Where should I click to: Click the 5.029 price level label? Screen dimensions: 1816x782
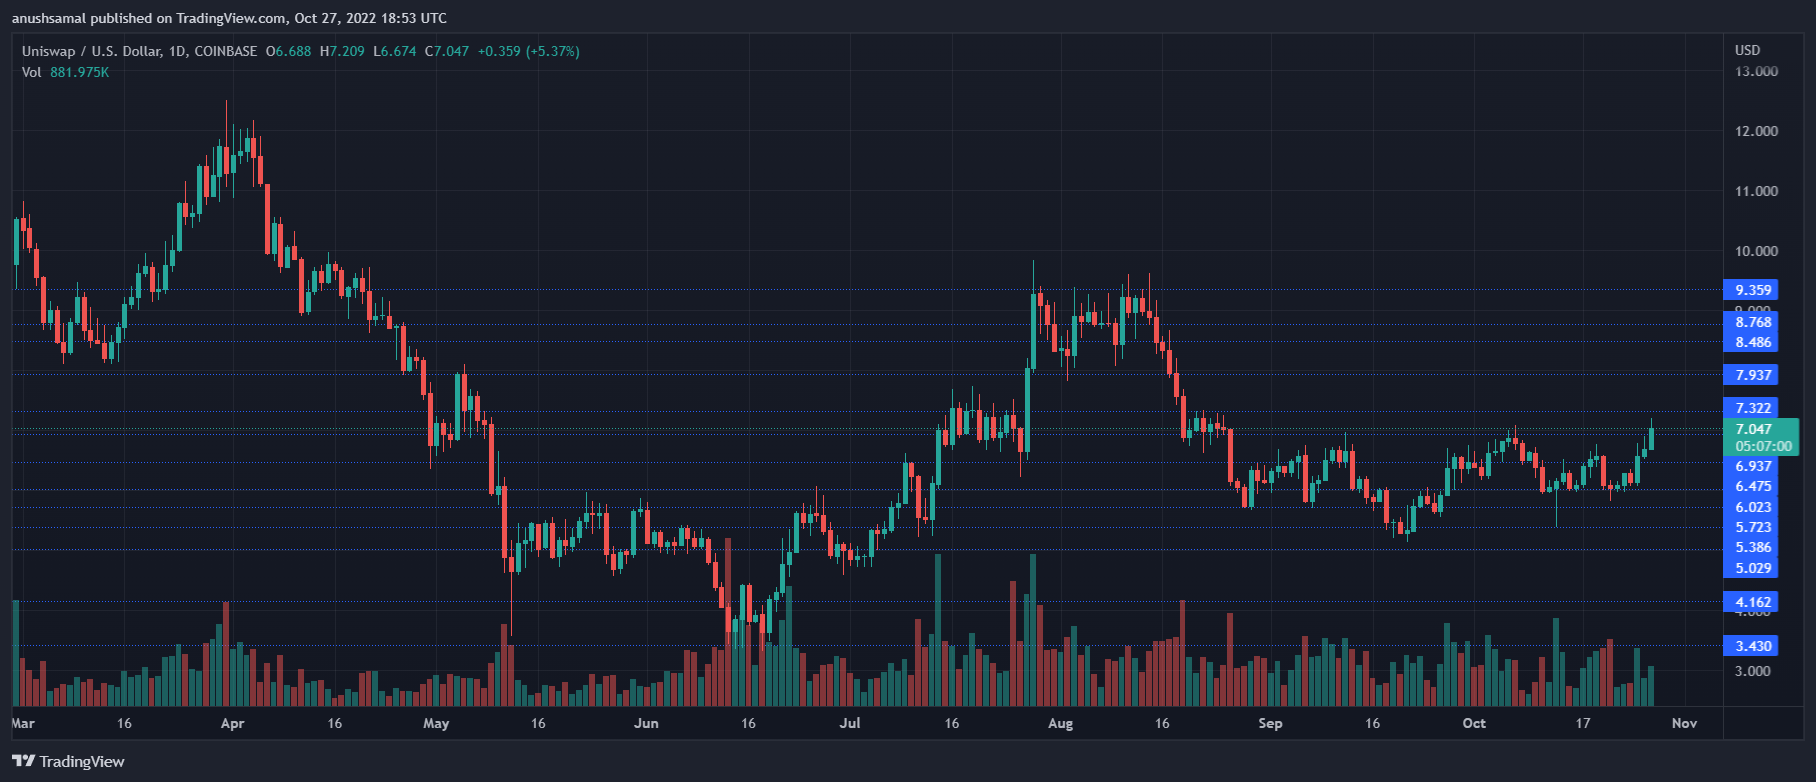[1750, 568]
